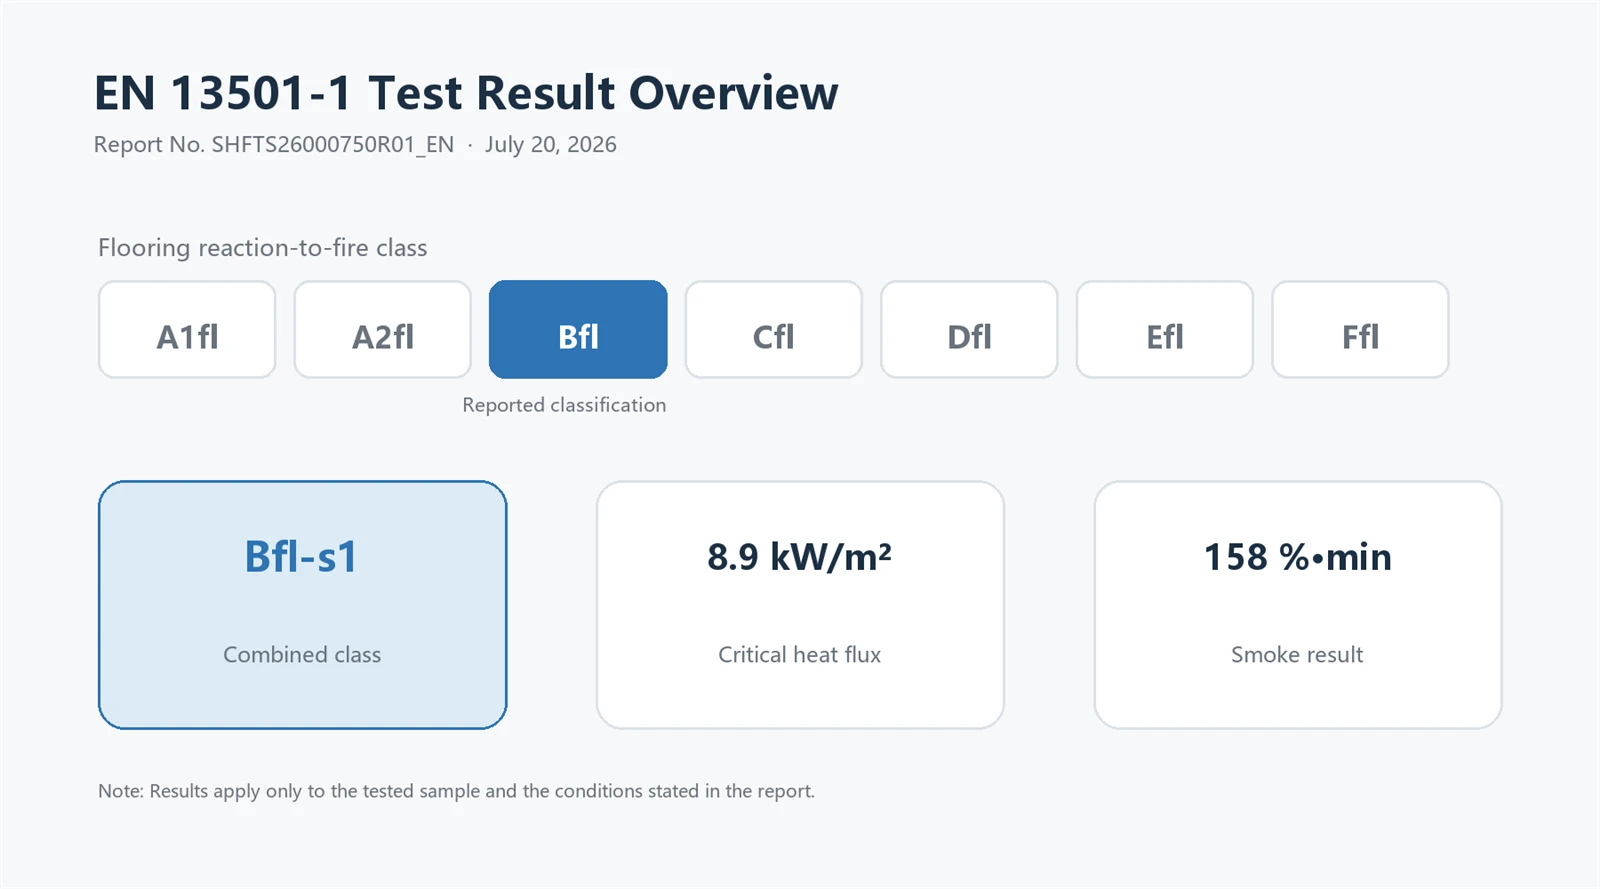Click the EN 13501-1 Test Result Overview title

point(466,93)
